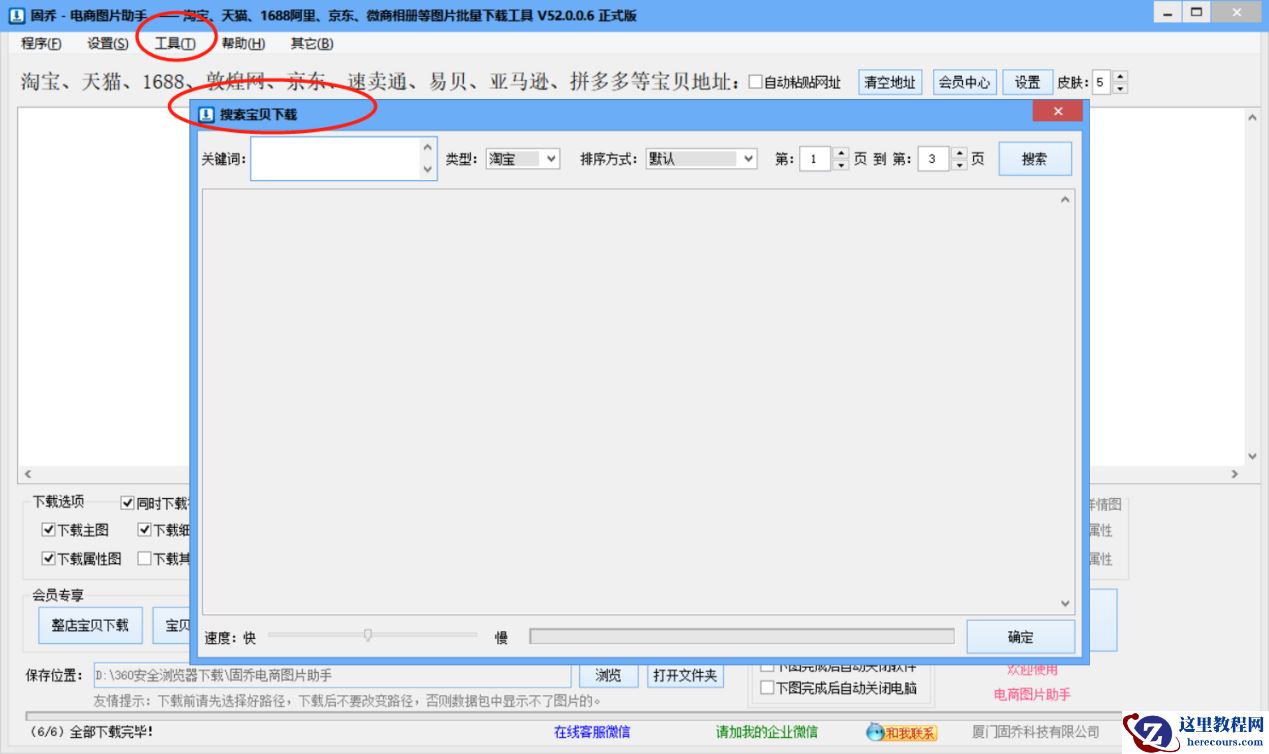Increase the ending page number
Image resolution: width=1269 pixels, height=754 pixels.
959,153
